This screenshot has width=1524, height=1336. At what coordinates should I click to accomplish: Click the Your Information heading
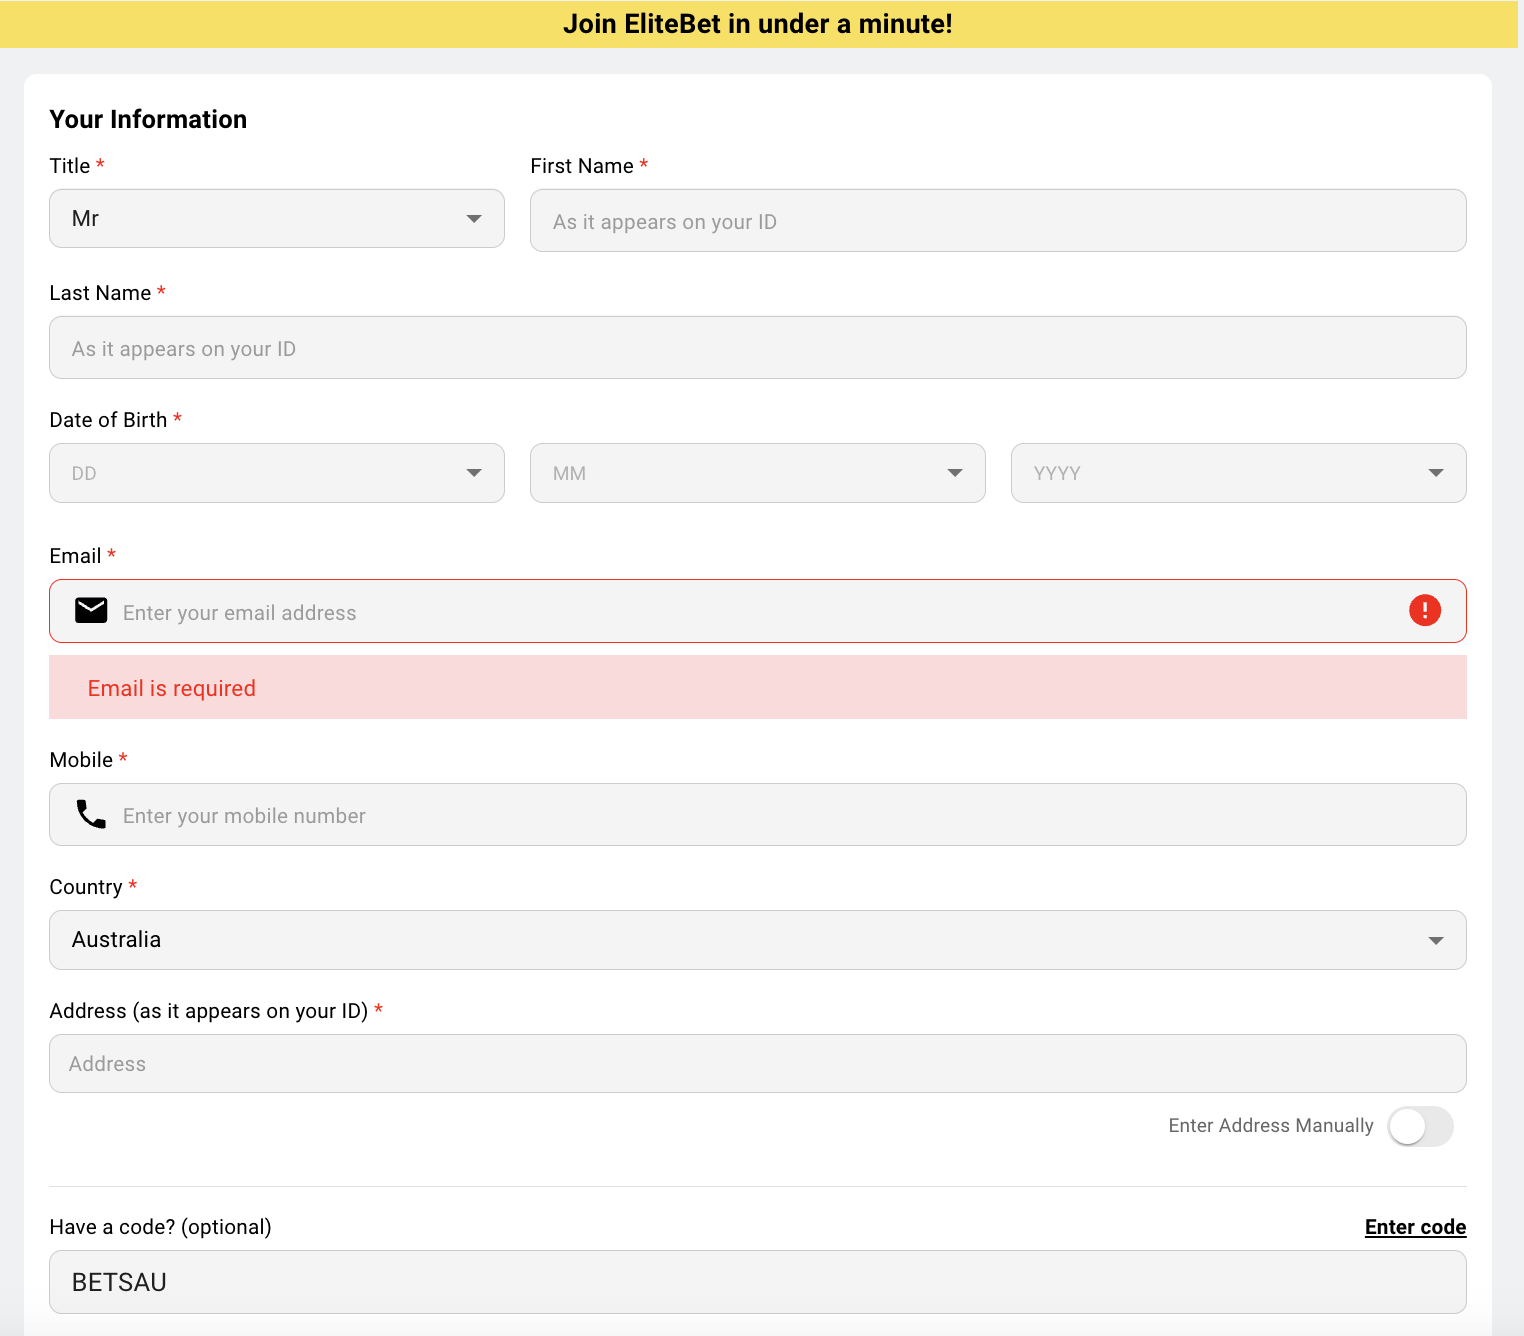tap(148, 119)
